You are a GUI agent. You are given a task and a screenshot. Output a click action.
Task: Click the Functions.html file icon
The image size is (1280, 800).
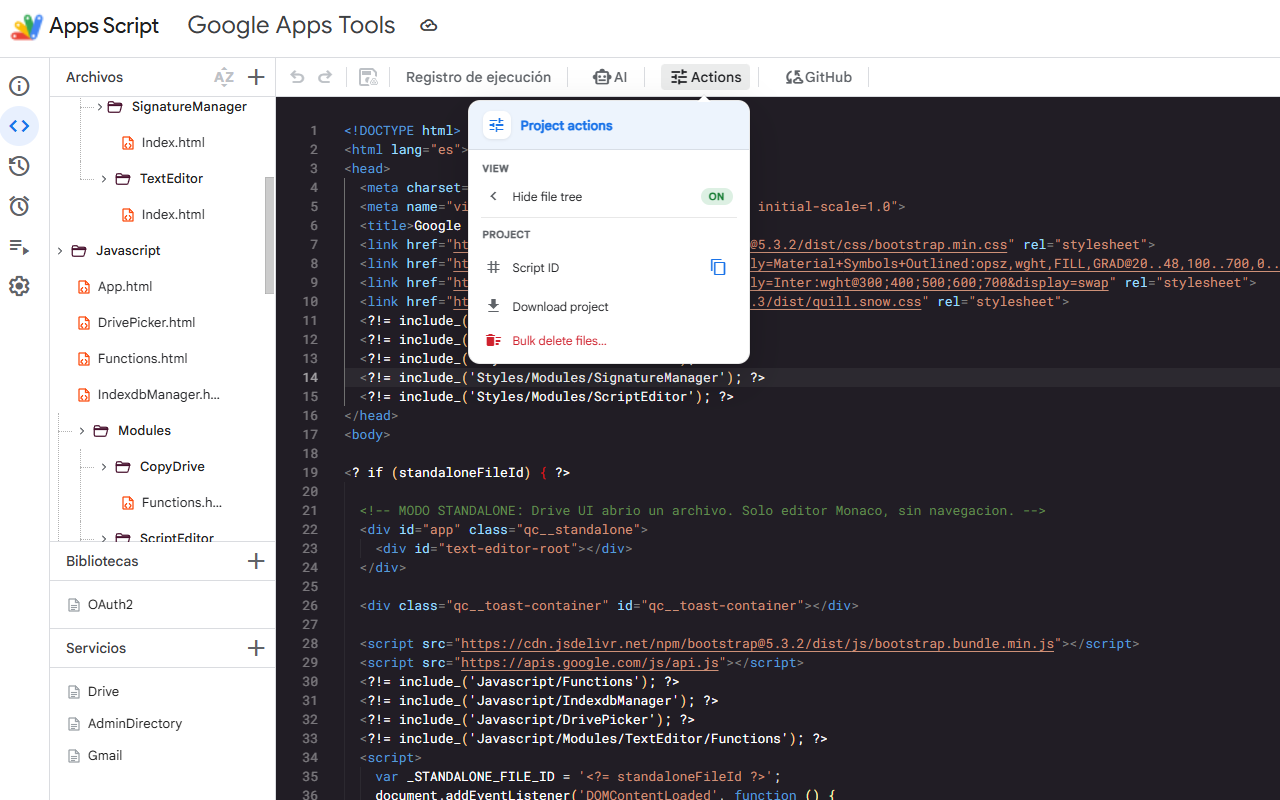[x=84, y=359]
